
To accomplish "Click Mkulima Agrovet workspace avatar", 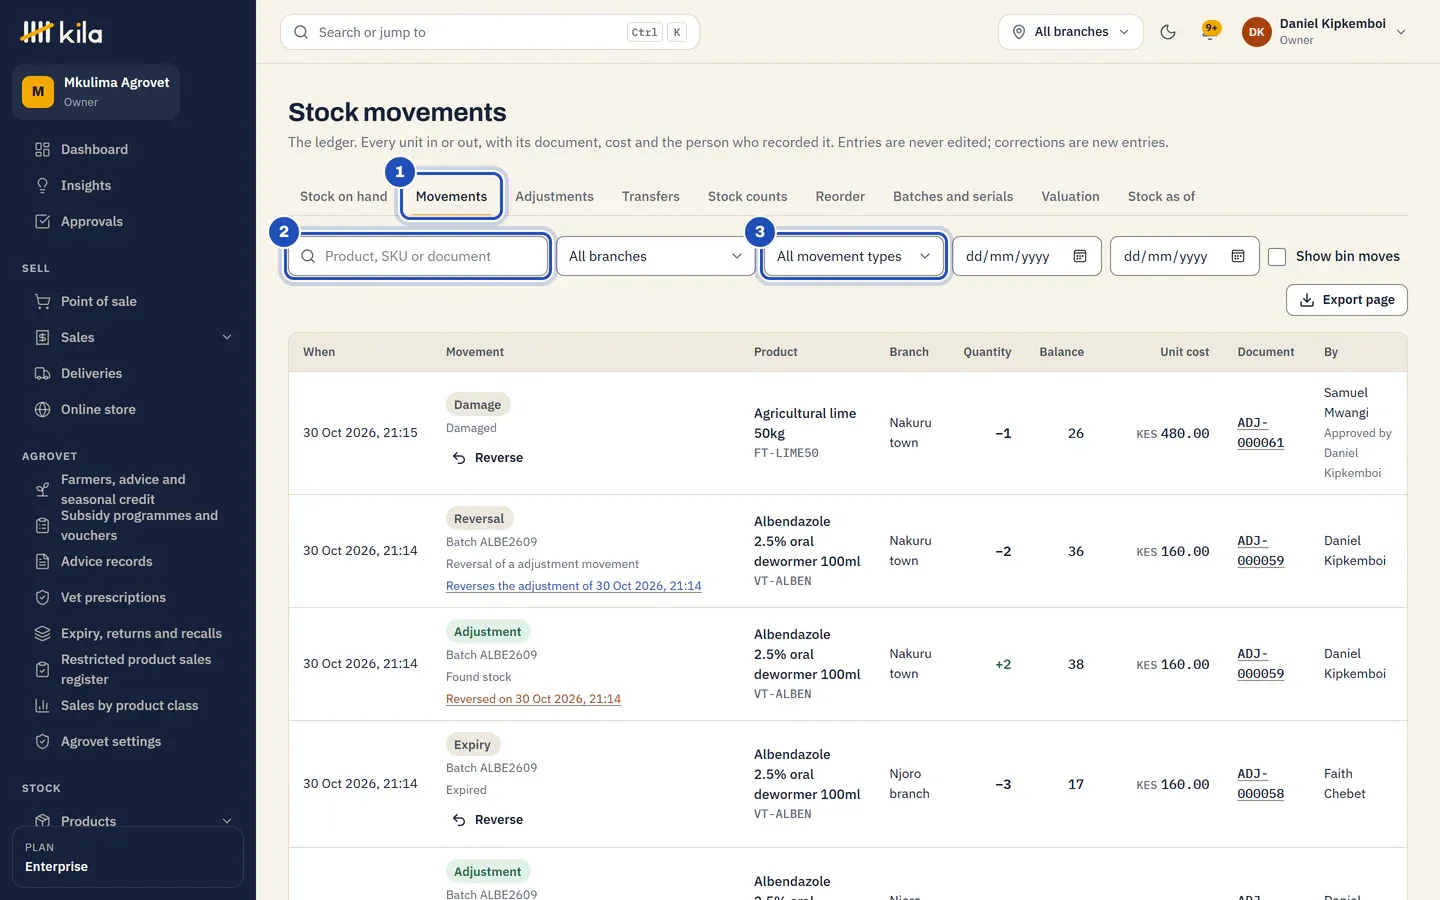I will 38,91.
